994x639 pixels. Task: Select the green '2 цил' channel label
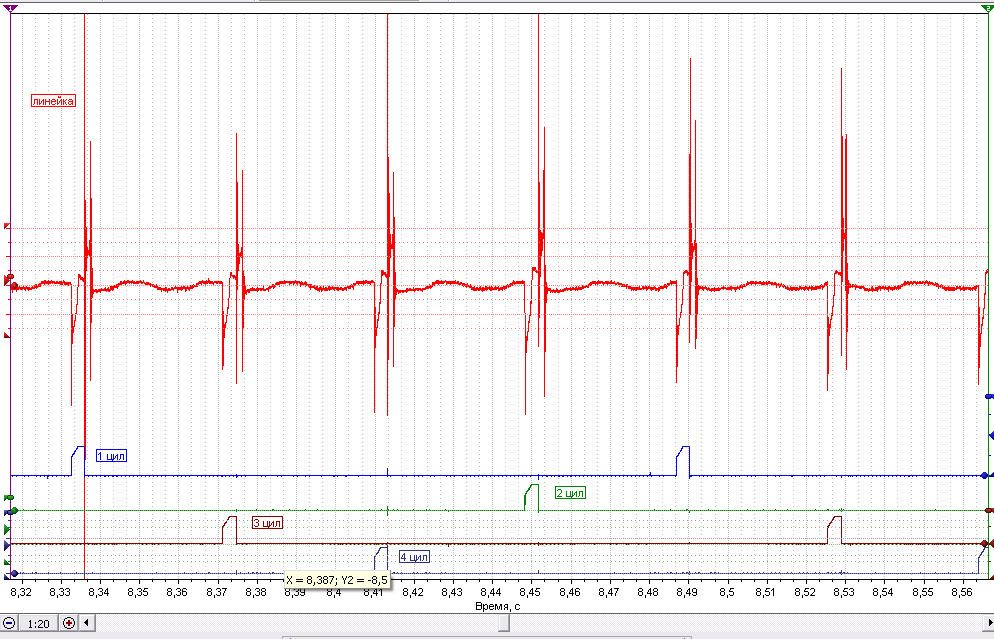coord(570,493)
